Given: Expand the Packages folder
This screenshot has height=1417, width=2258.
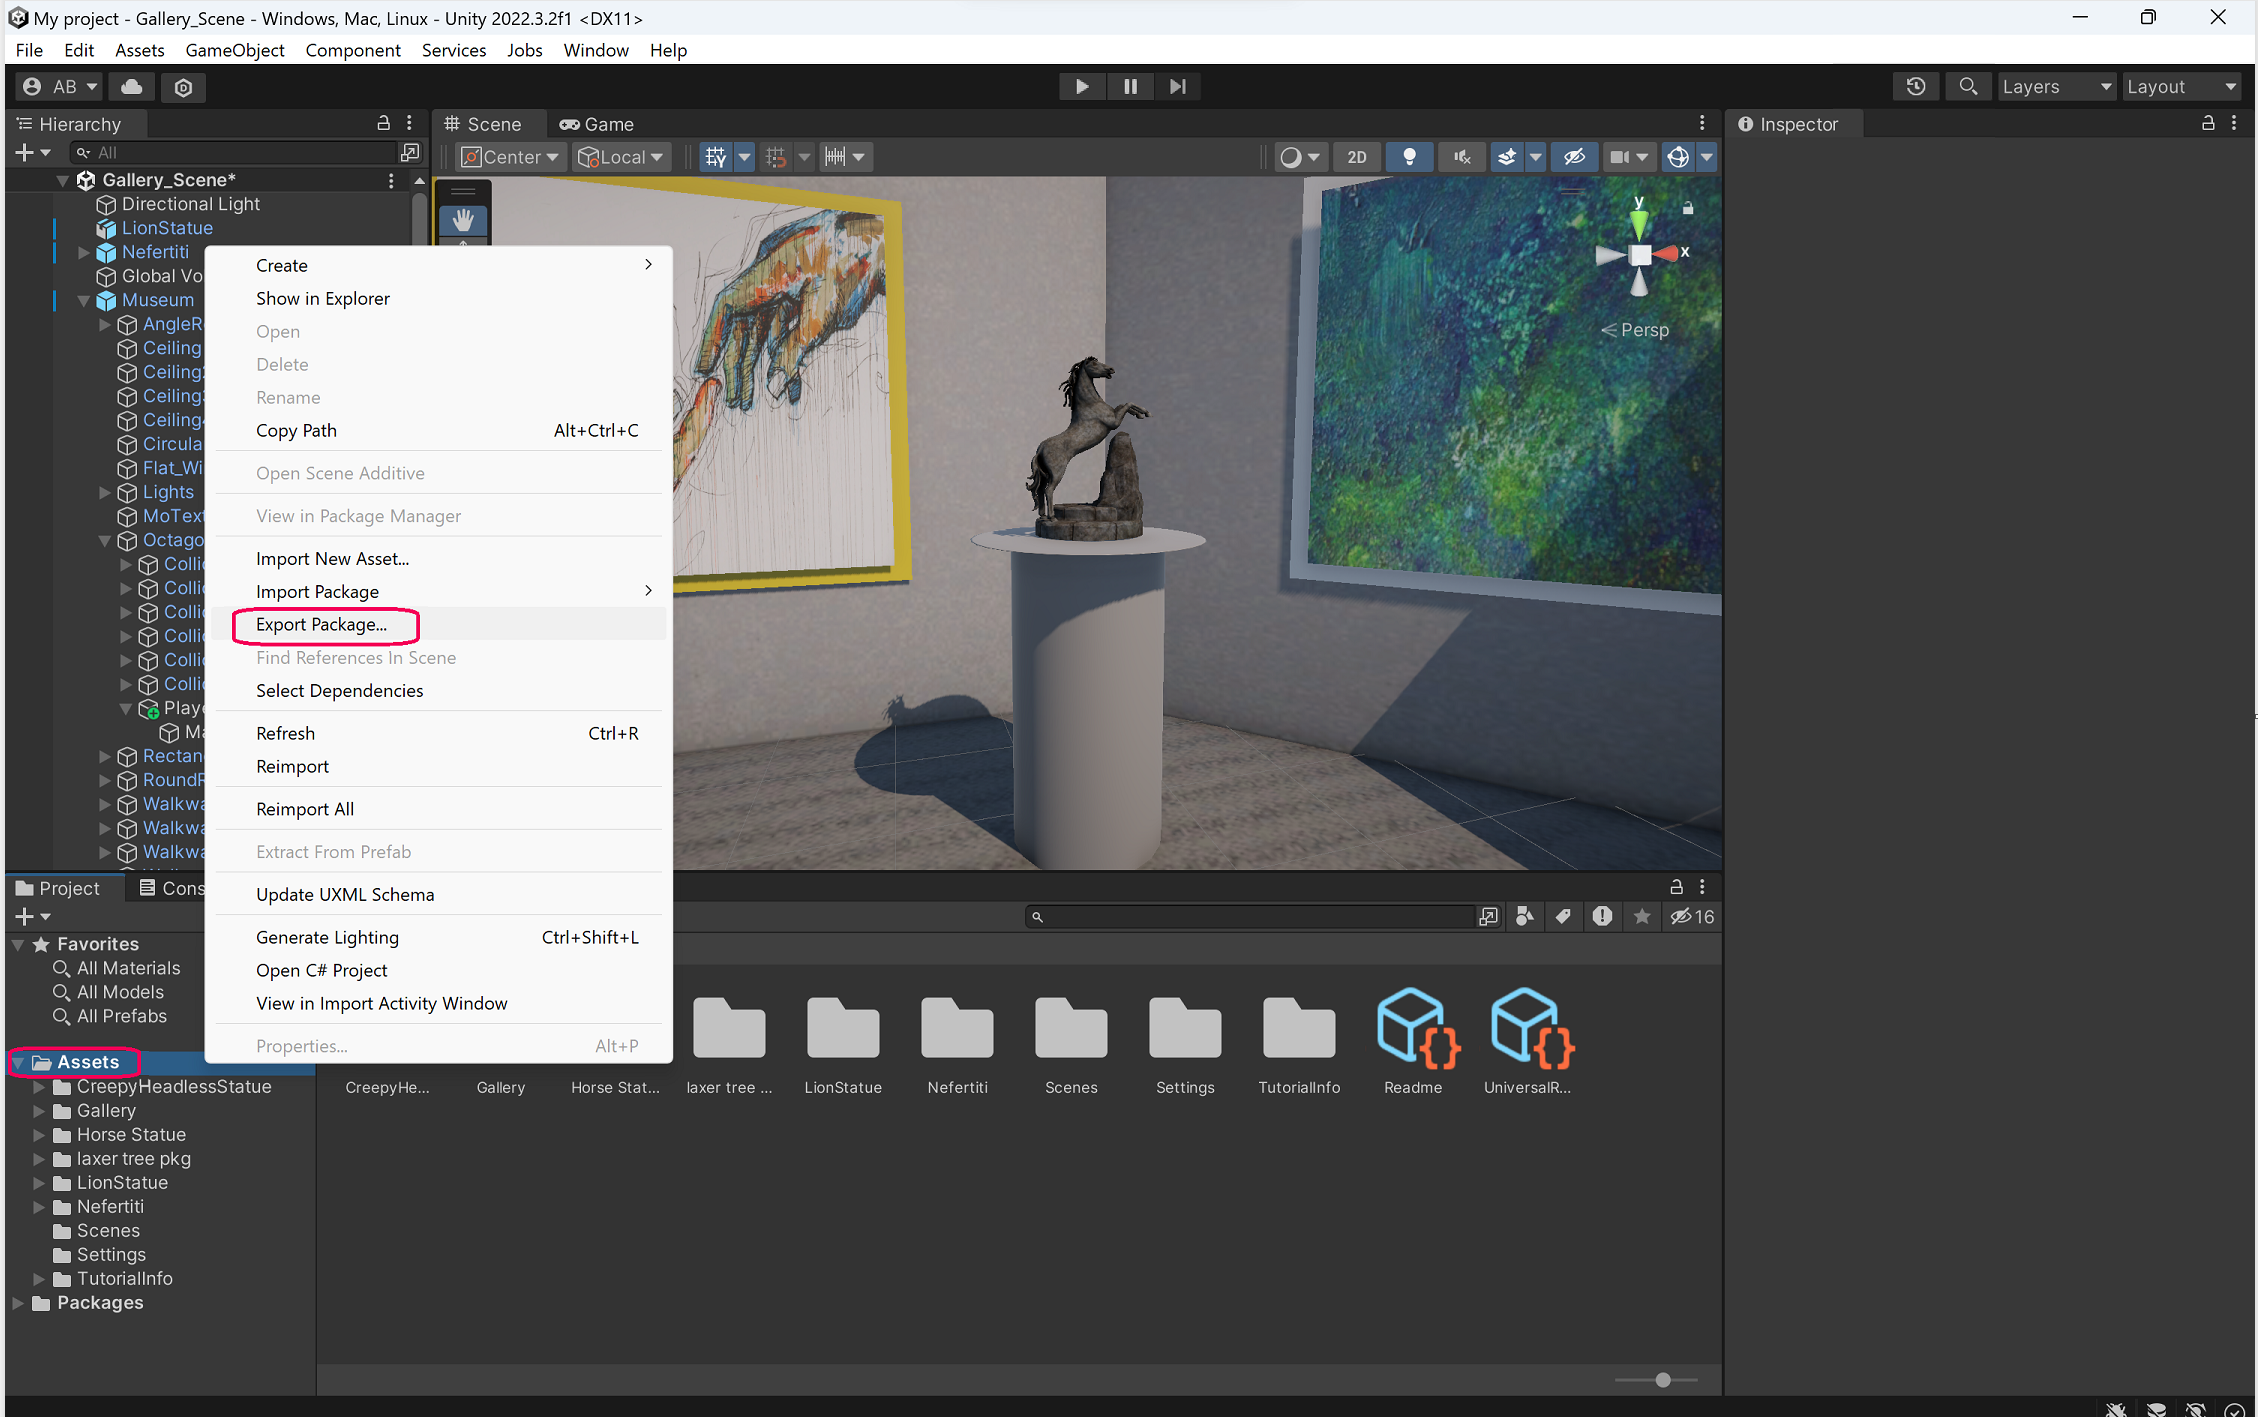Looking at the screenshot, I should (x=18, y=1303).
